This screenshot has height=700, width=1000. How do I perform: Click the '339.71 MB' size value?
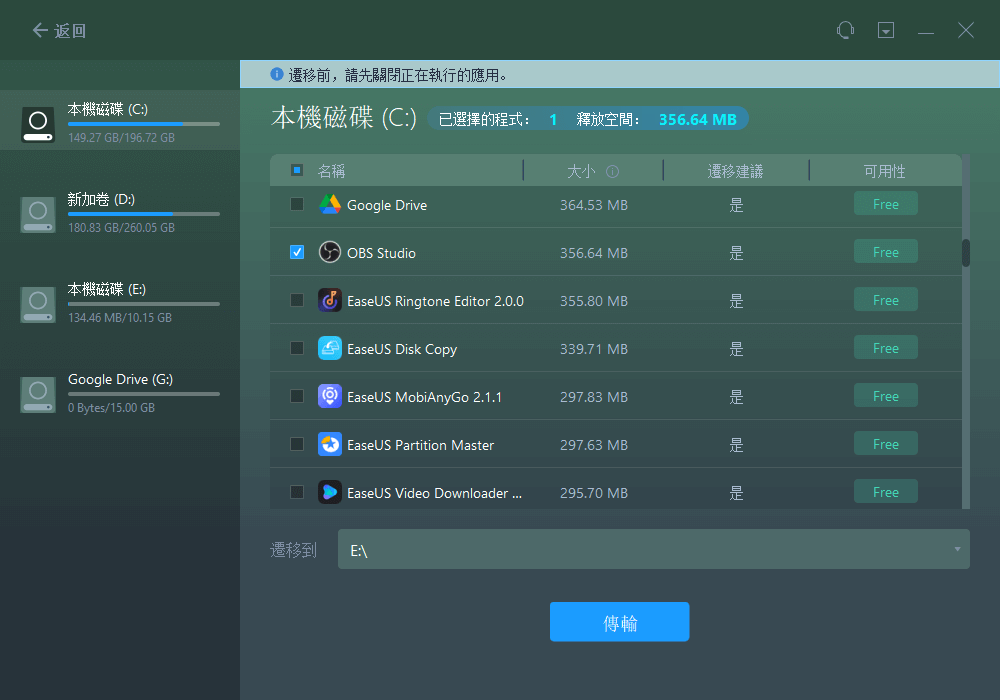594,349
